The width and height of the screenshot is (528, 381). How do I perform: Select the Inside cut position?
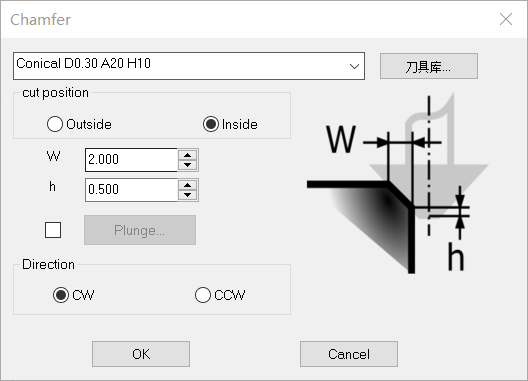pos(230,124)
